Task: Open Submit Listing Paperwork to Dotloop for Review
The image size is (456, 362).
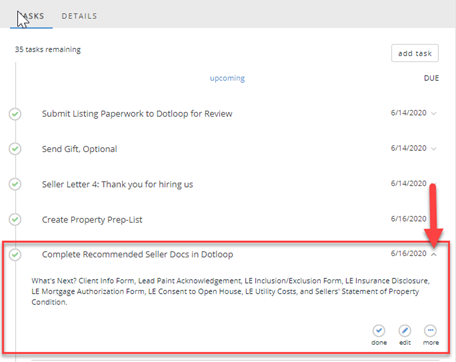Action: click(x=137, y=114)
